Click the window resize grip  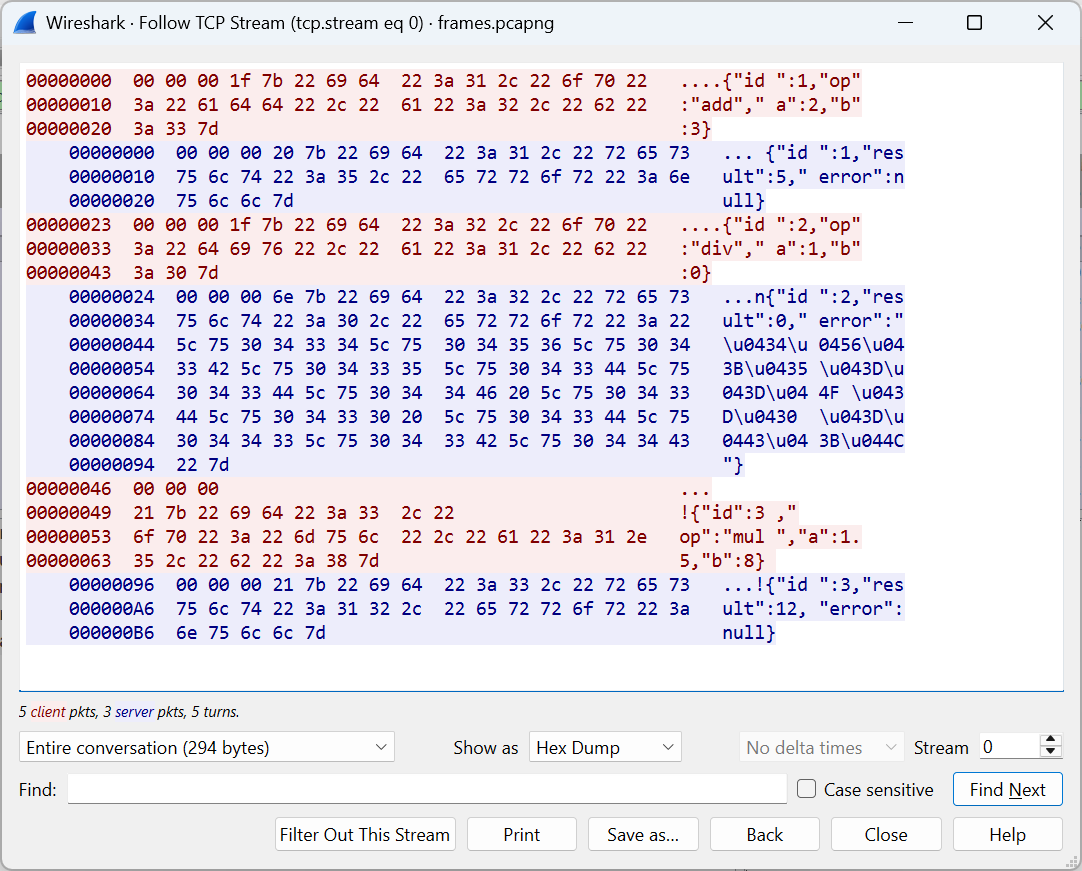[1072, 861]
